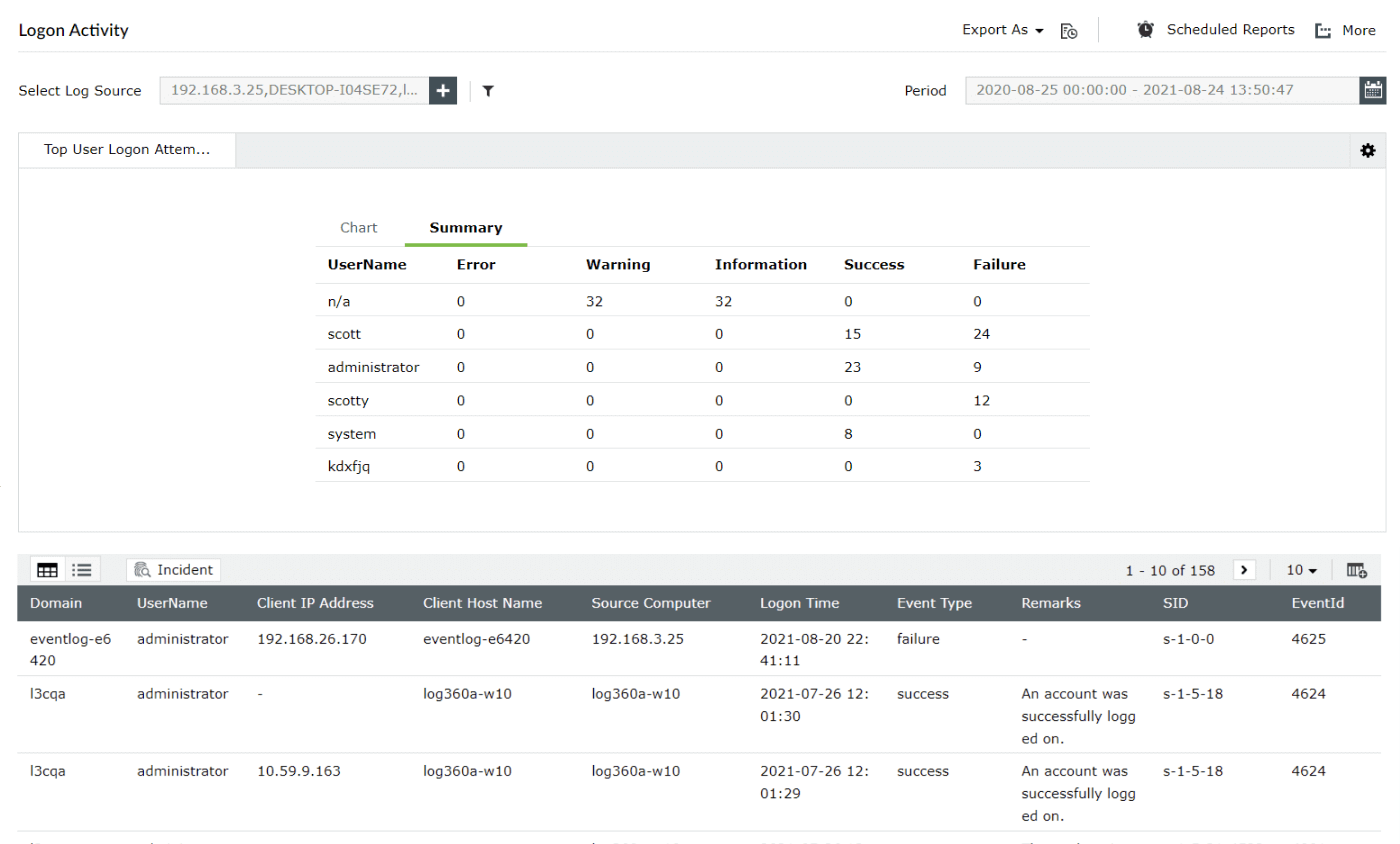Click the Select Log Source input field

[x=295, y=90]
